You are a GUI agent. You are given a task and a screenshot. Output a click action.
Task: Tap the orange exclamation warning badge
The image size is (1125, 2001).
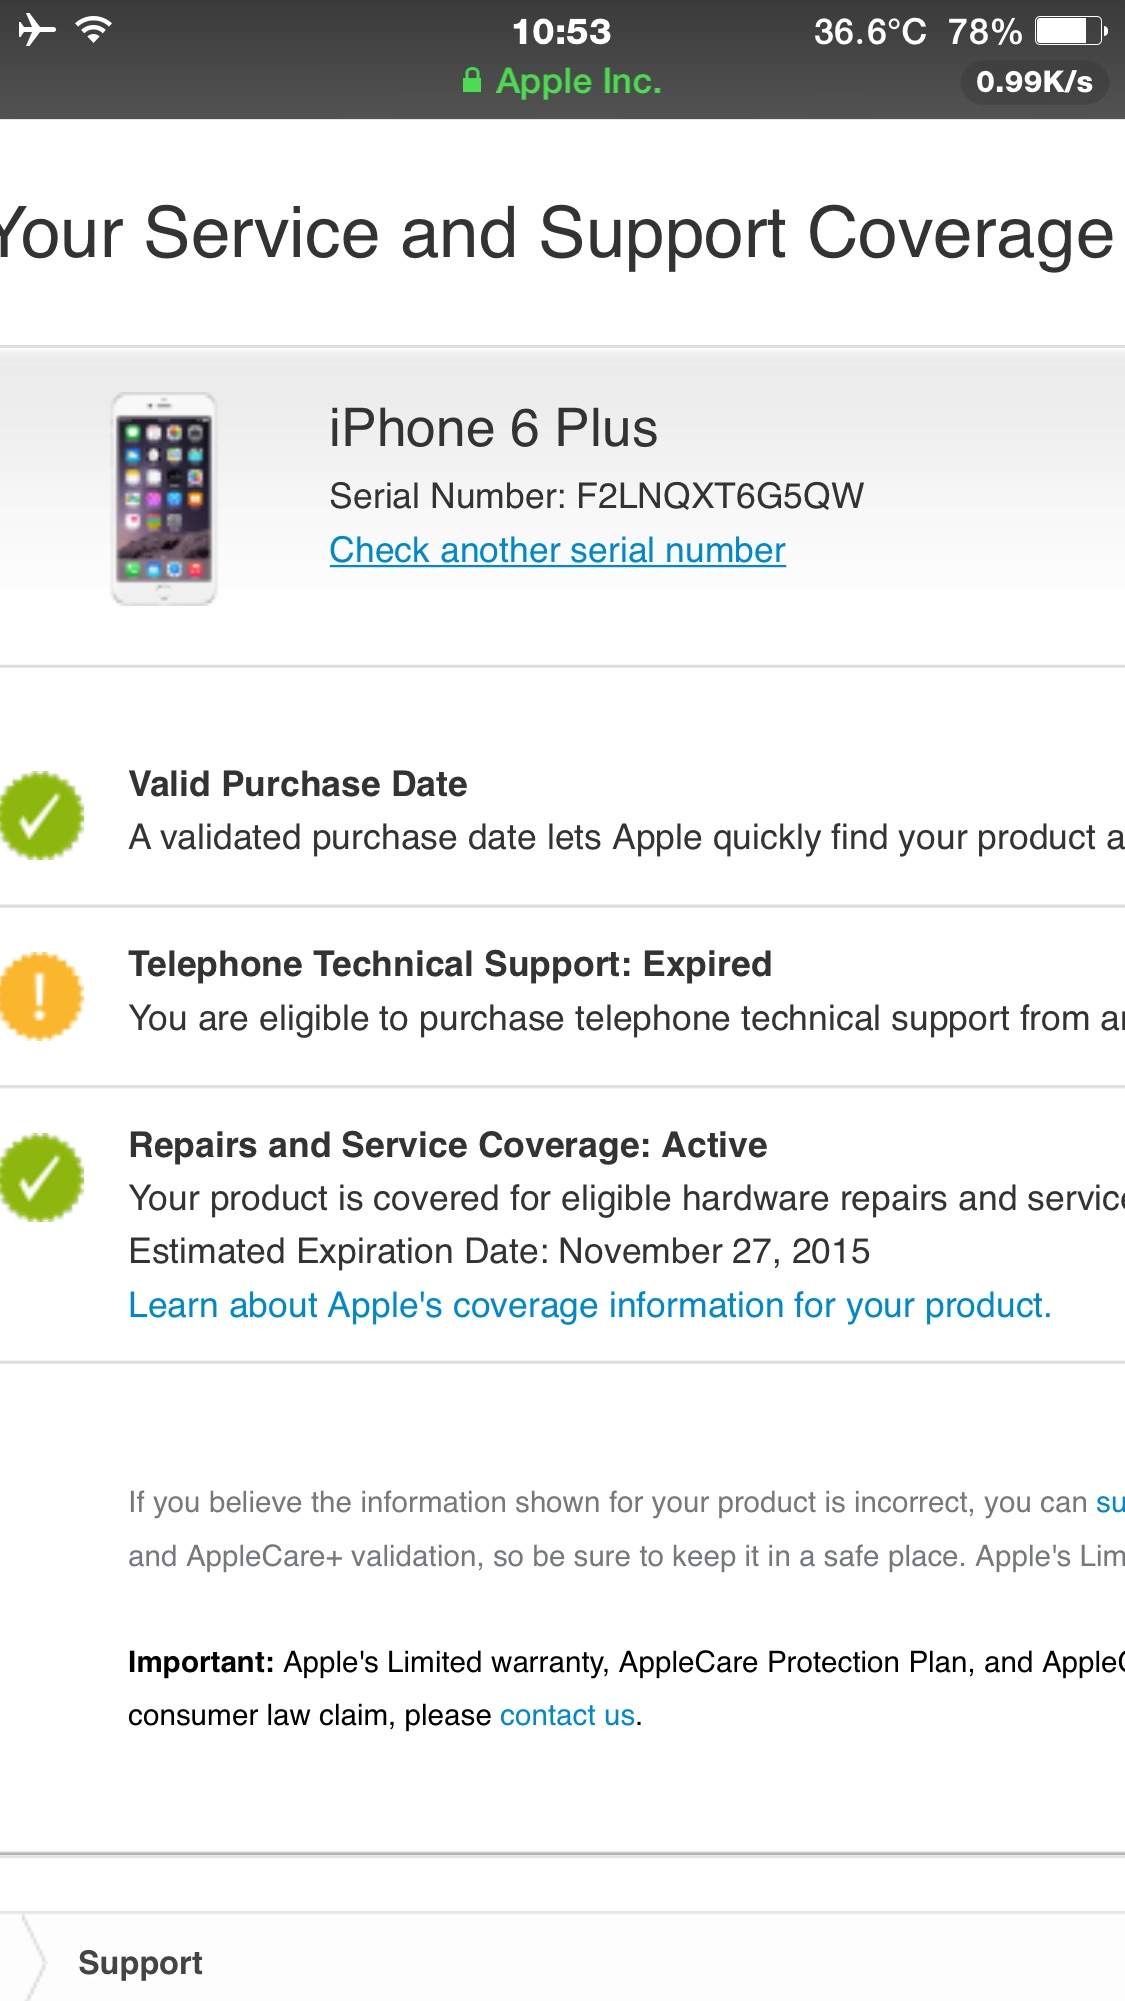point(41,995)
